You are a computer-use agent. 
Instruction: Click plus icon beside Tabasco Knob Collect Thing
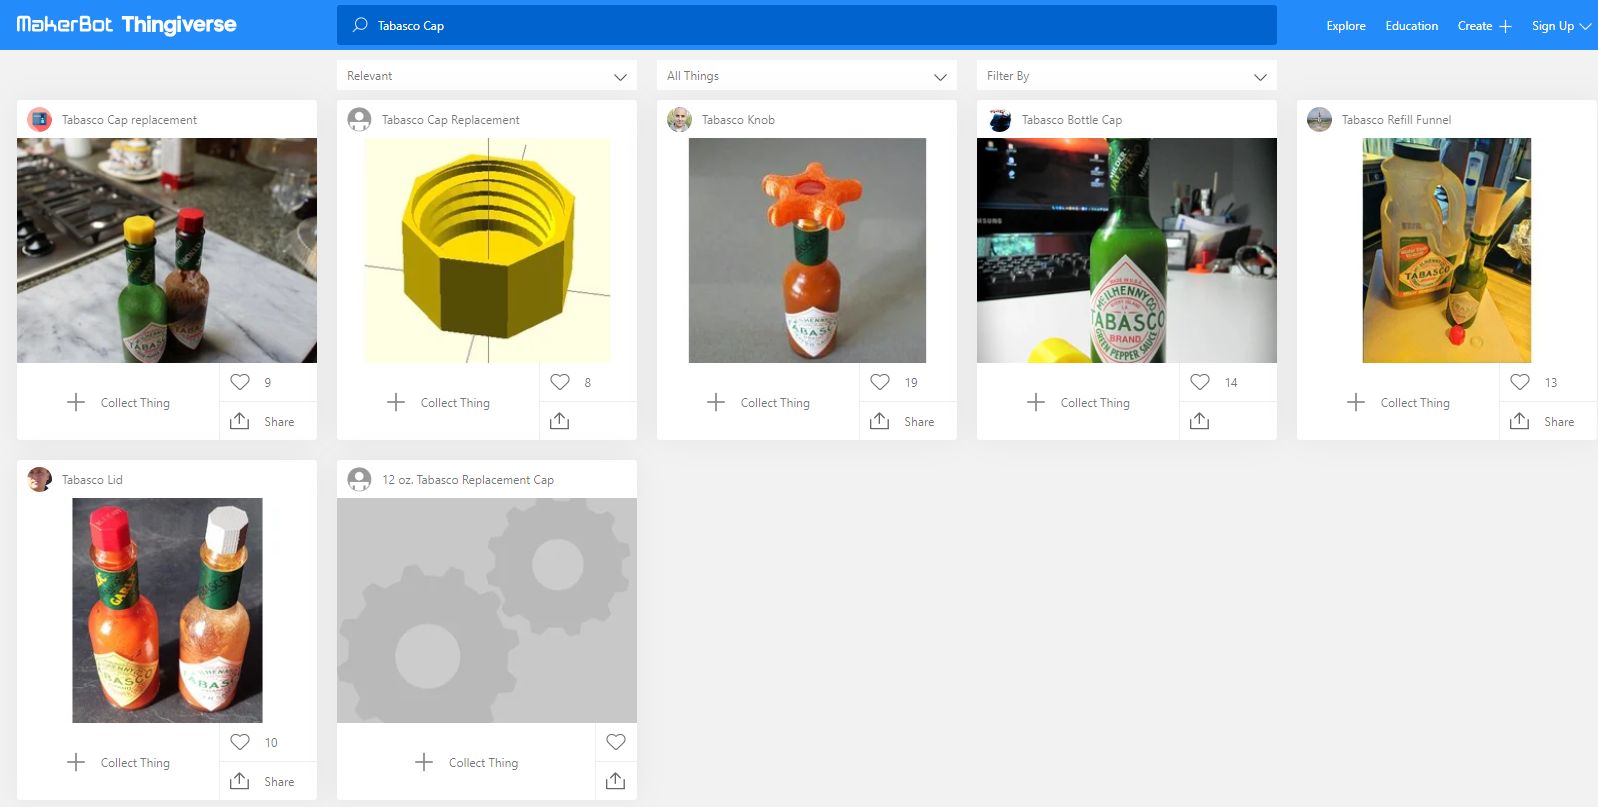pos(716,402)
